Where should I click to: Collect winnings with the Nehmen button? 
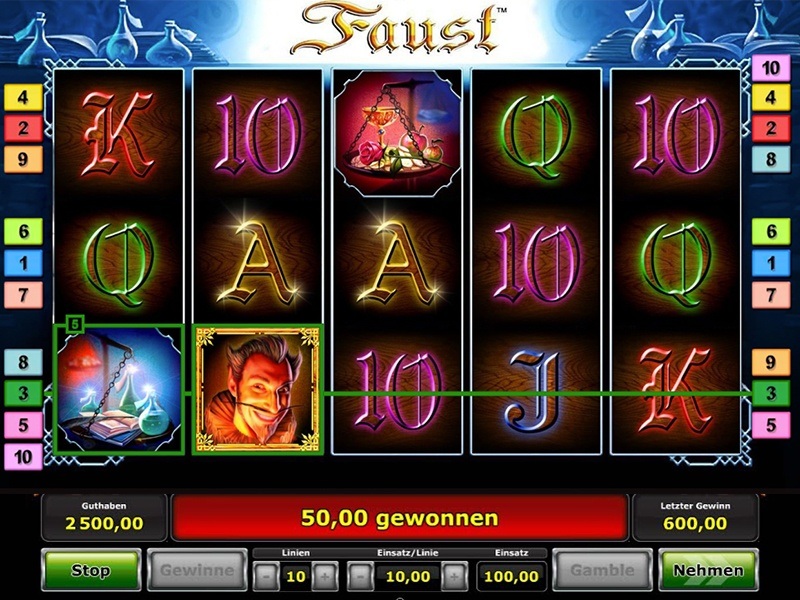709,570
